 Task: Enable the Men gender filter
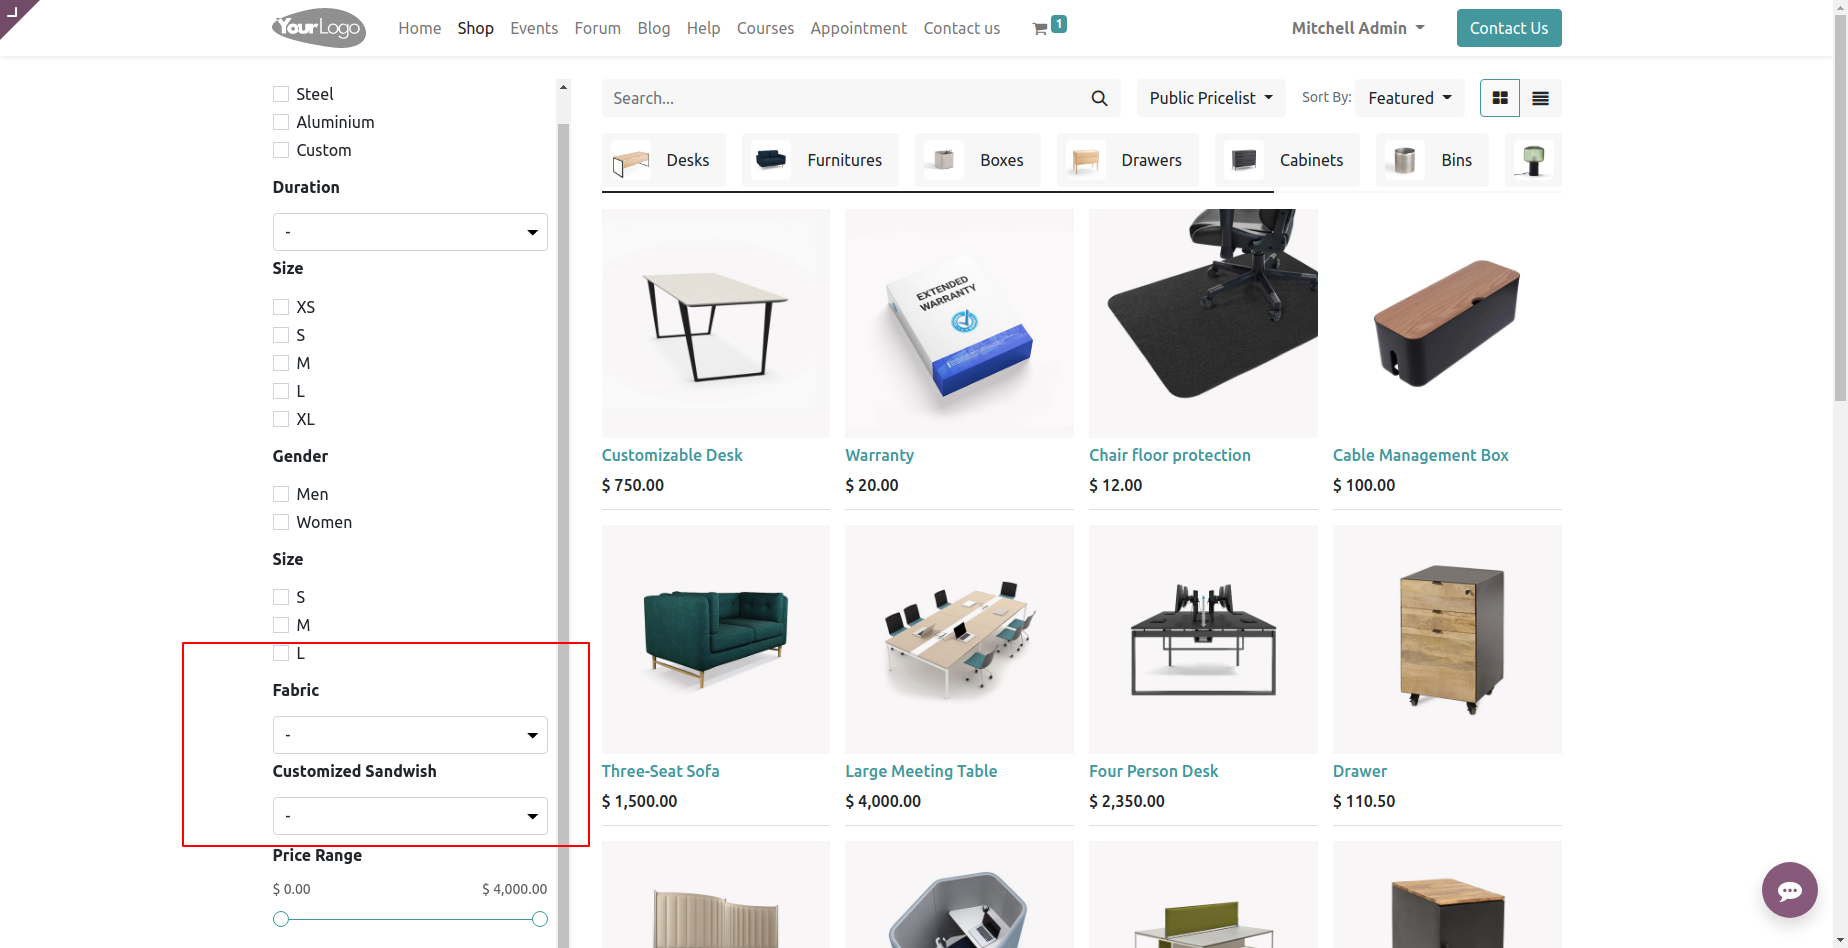(281, 494)
